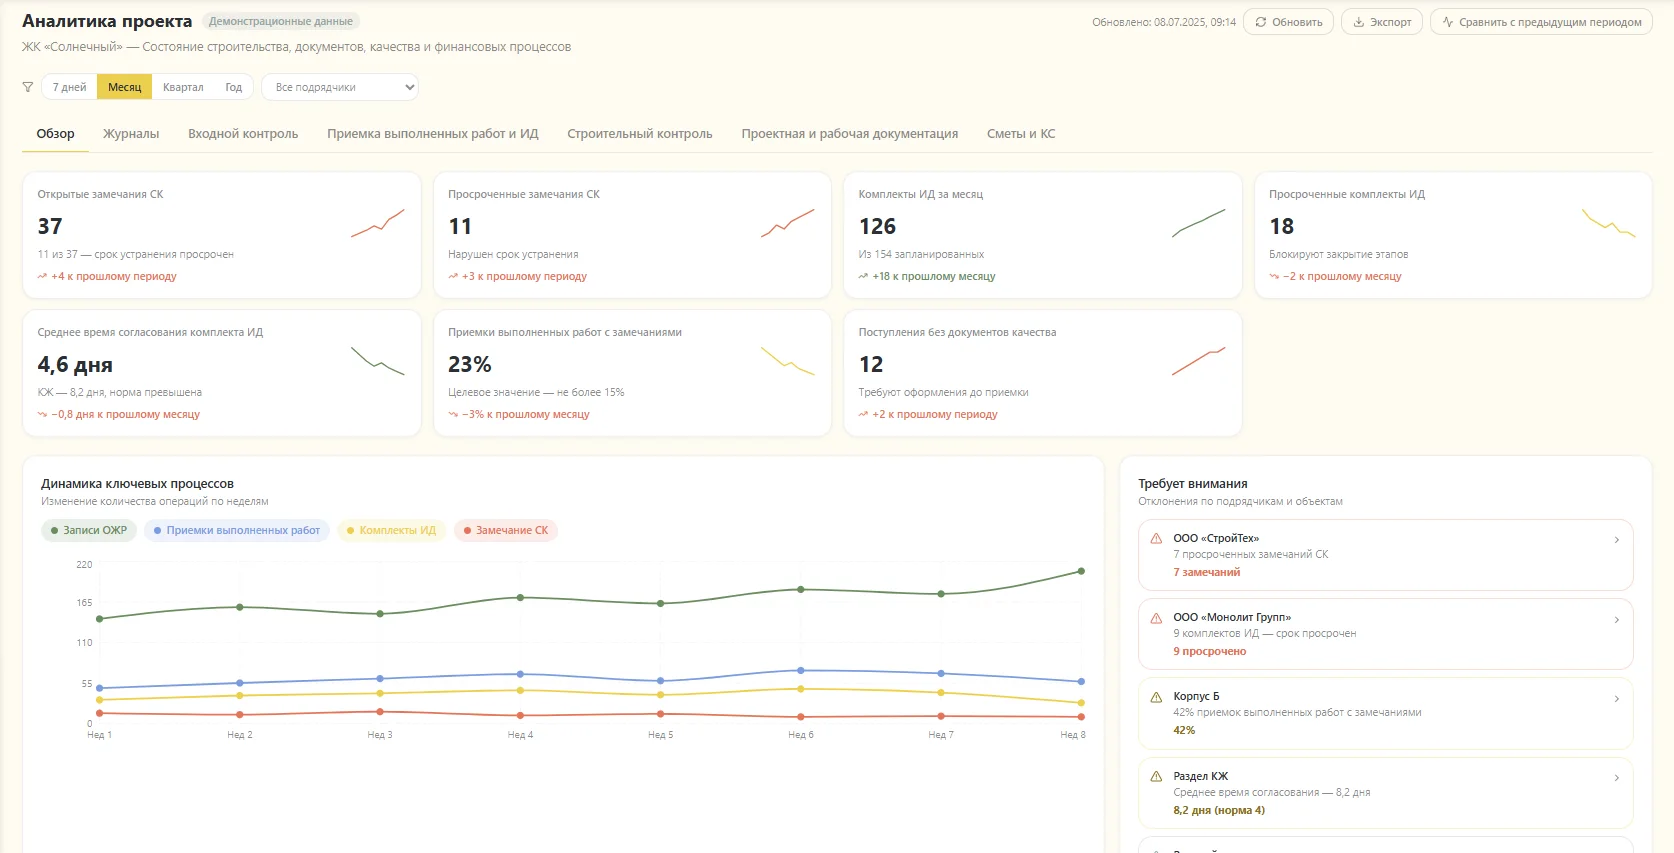The width and height of the screenshot is (1674, 853).
Task: Click the sparkline in Открытые замечания СК card
Action: [378, 224]
